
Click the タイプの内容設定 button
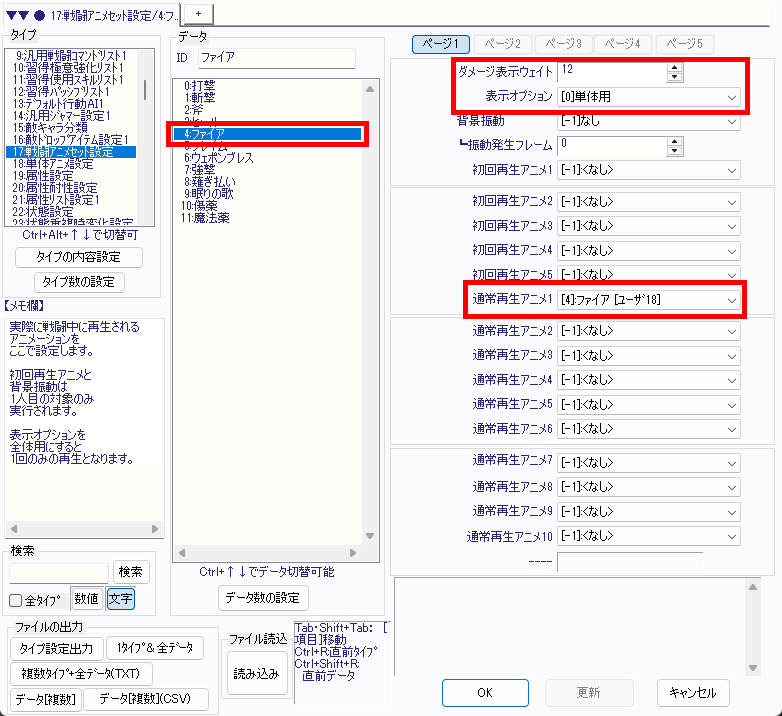(79, 257)
